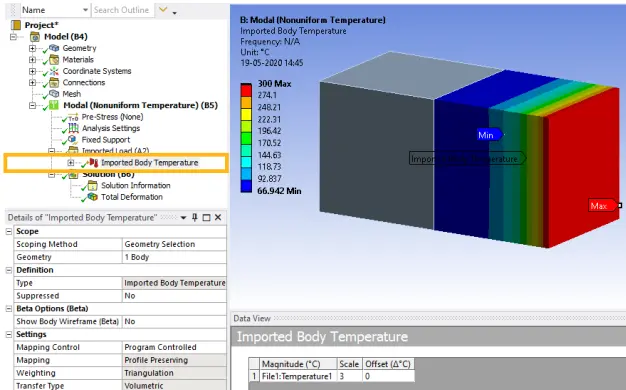
Task: Click the Offset cell with value 0
Action: 388,376
